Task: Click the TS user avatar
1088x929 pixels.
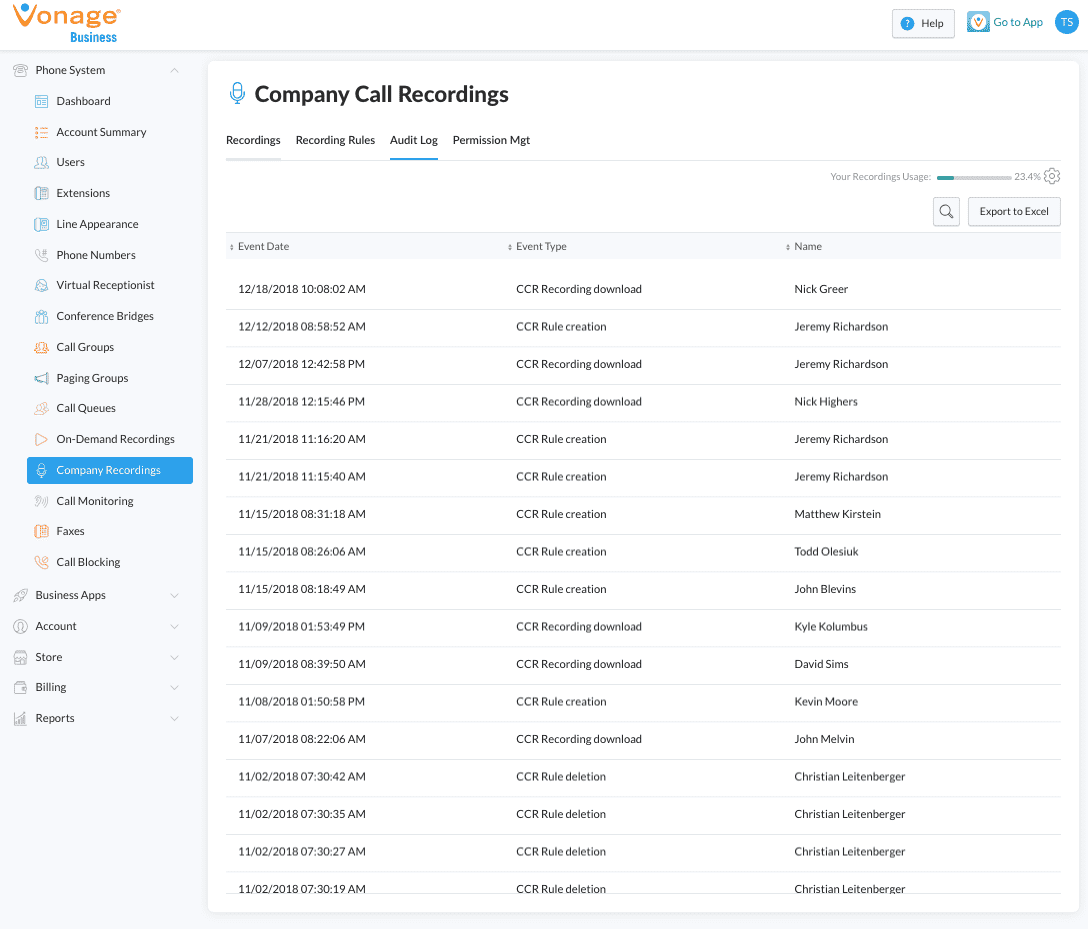Action: point(1066,22)
